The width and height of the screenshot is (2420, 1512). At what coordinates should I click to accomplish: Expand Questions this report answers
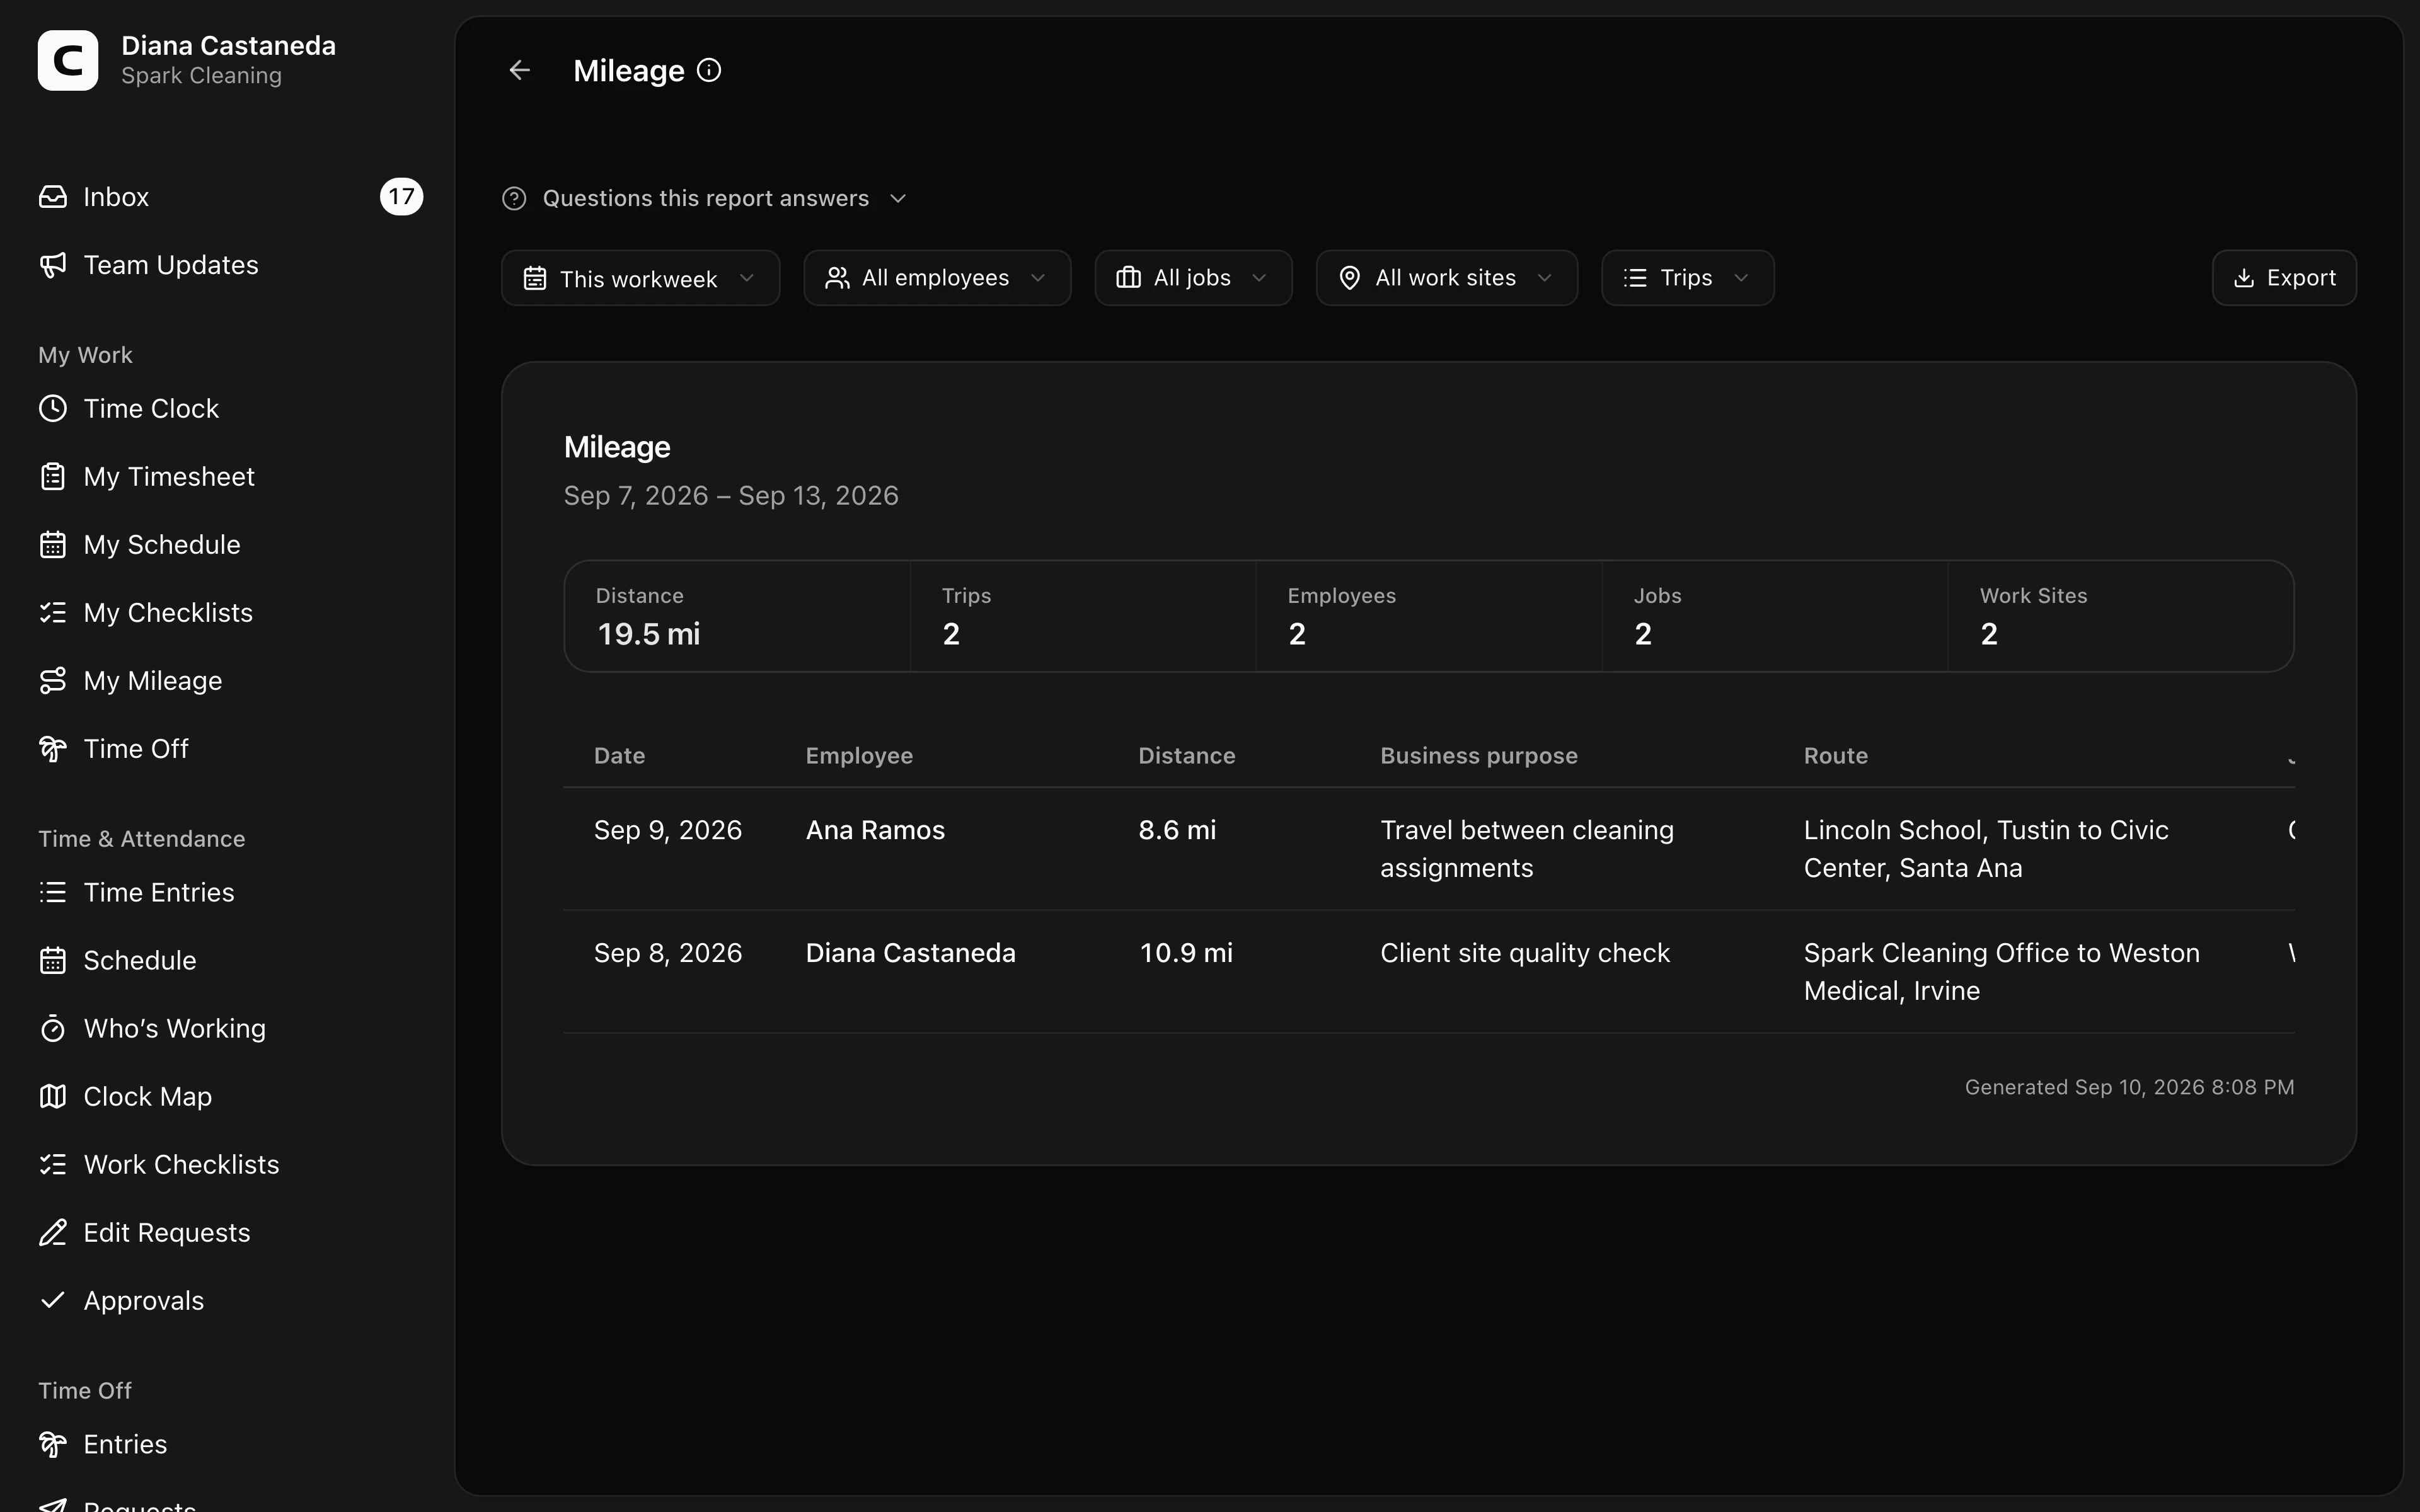[x=705, y=199]
